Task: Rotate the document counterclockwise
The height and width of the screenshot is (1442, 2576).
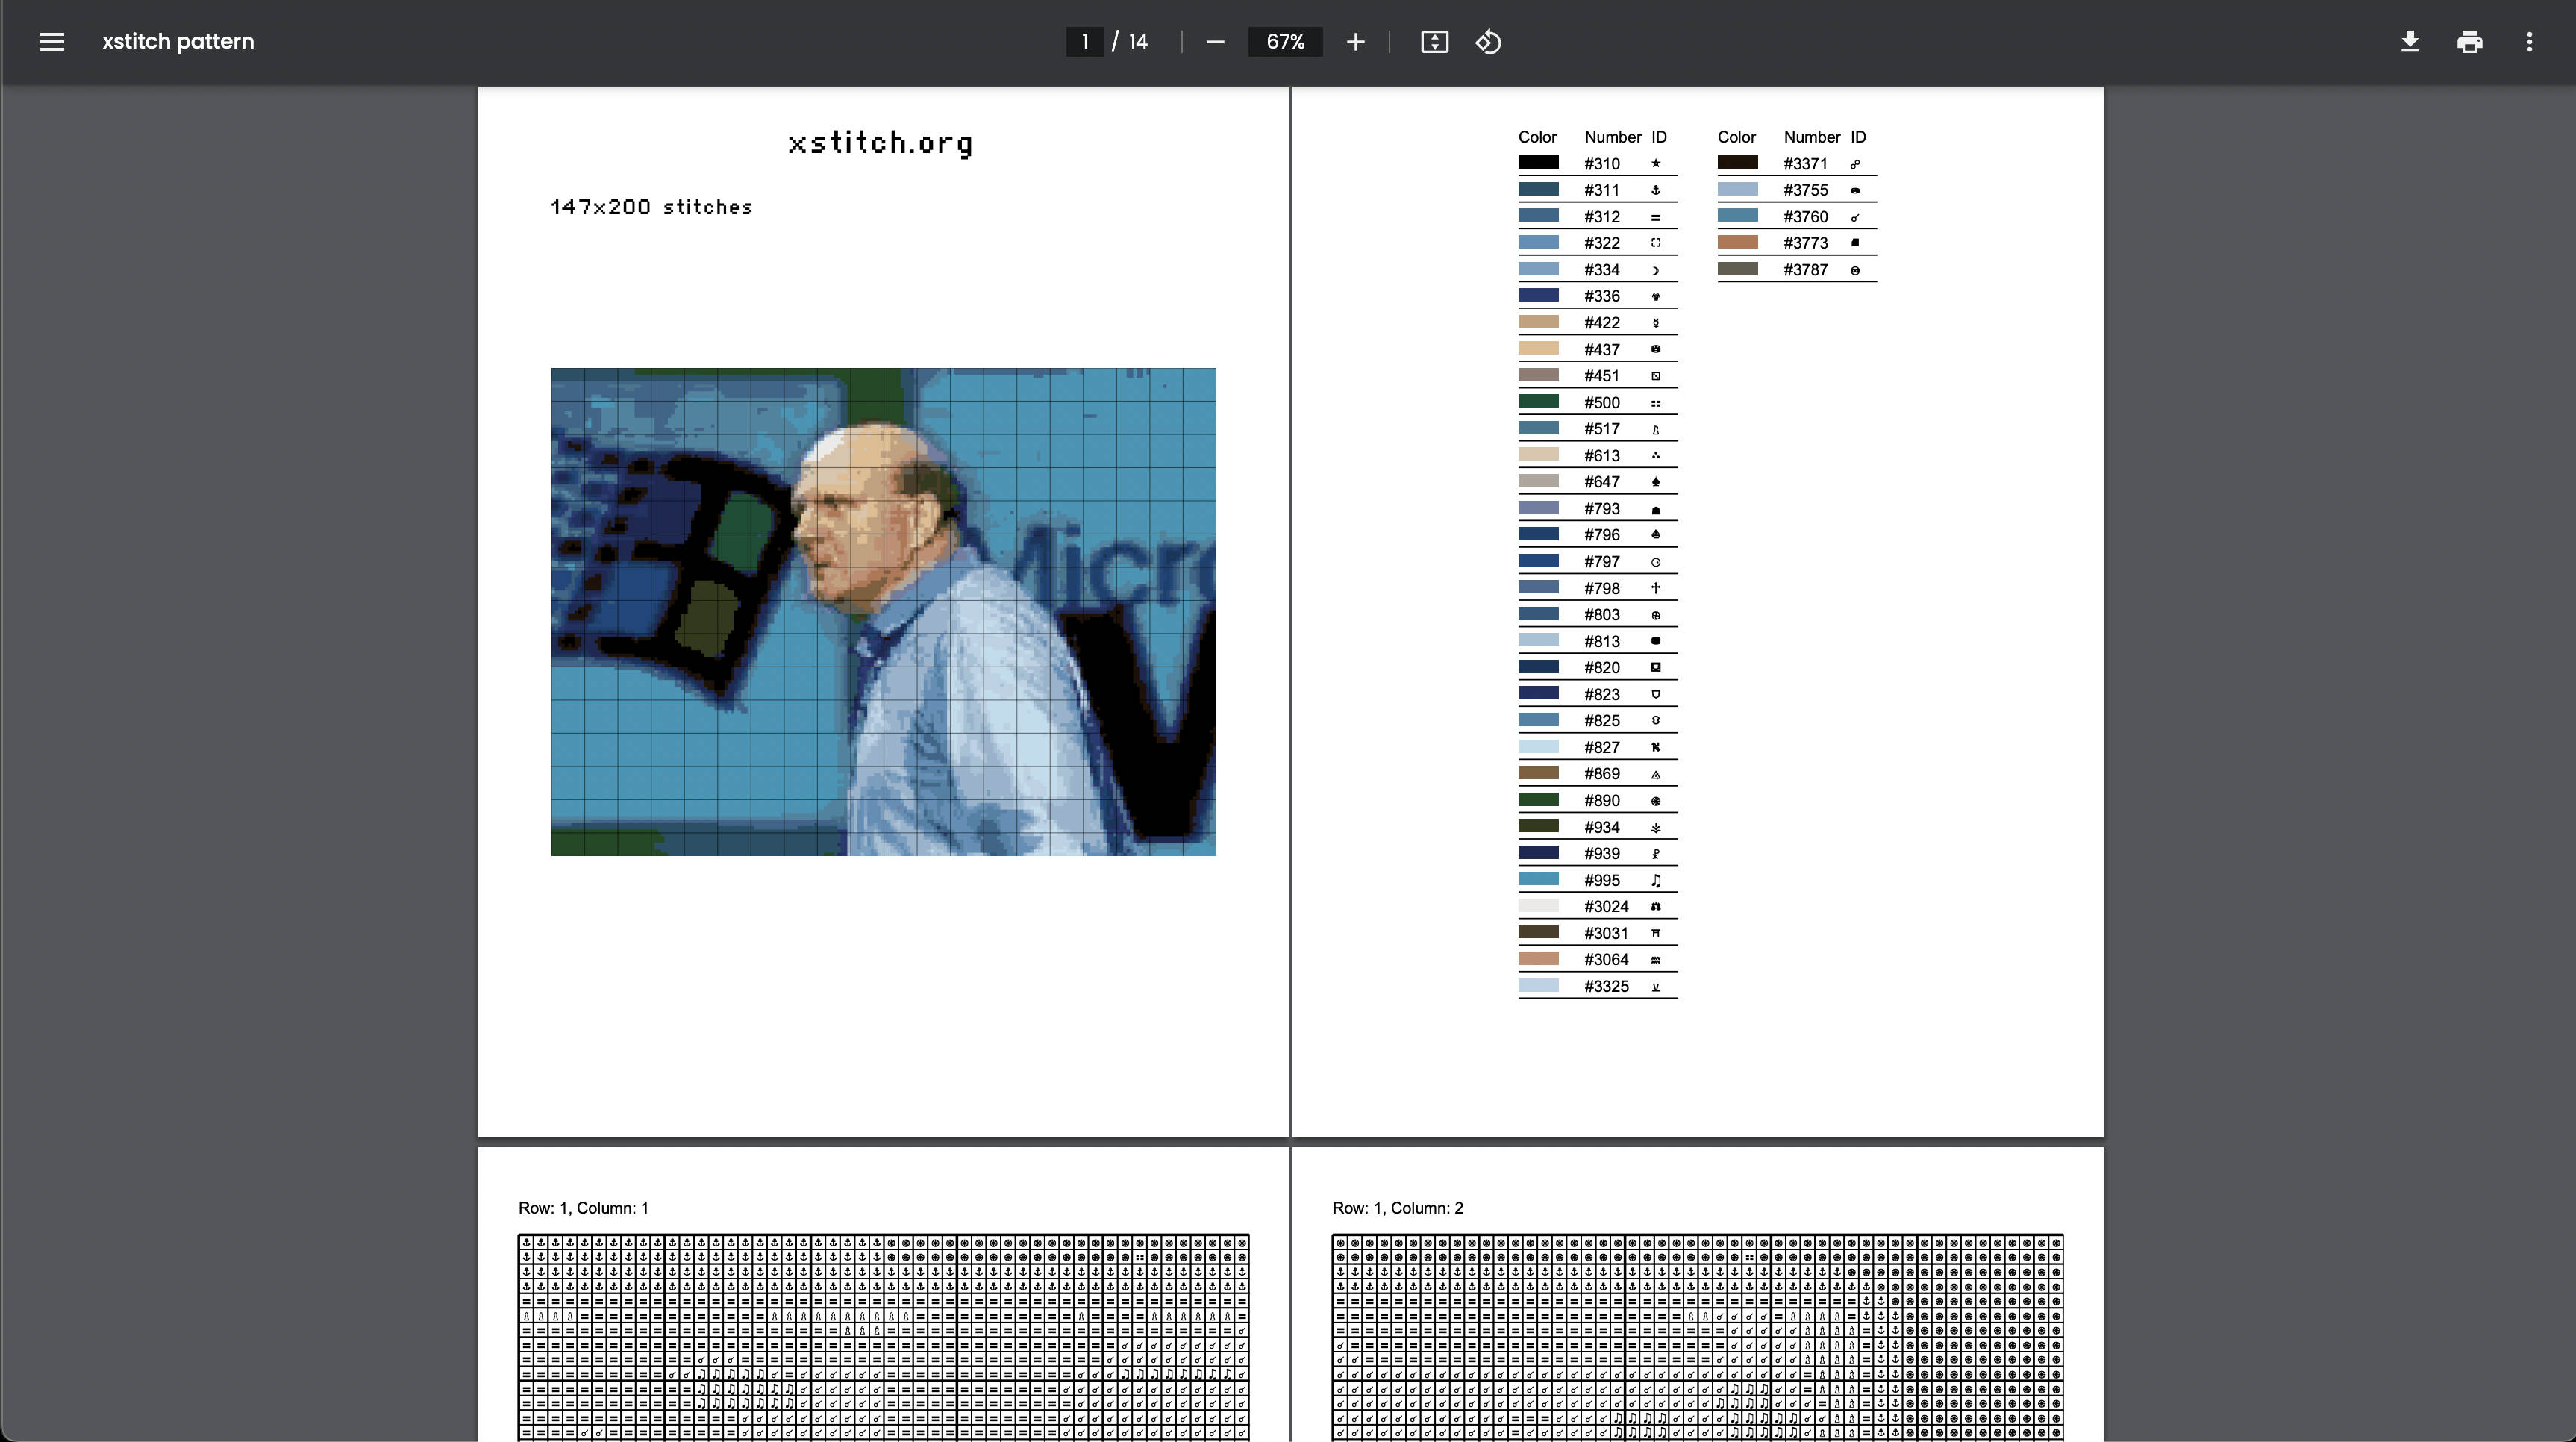Action: (1488, 42)
